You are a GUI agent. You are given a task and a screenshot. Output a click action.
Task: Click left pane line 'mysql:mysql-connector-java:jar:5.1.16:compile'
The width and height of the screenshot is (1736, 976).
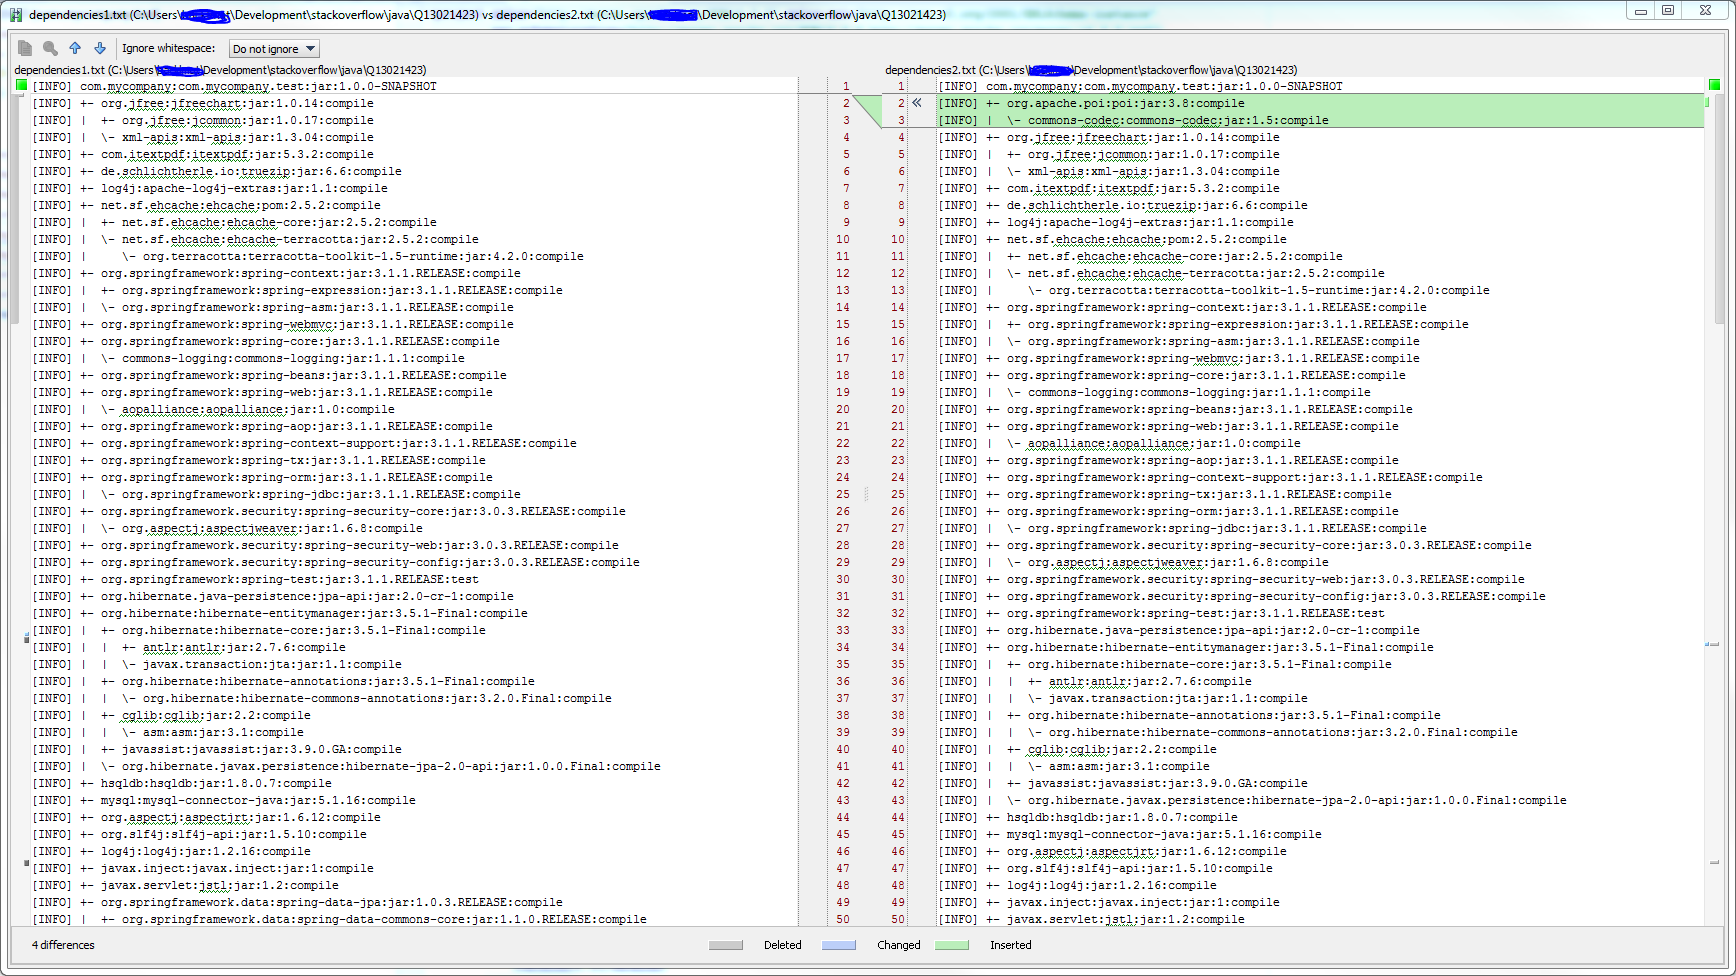click(x=258, y=800)
